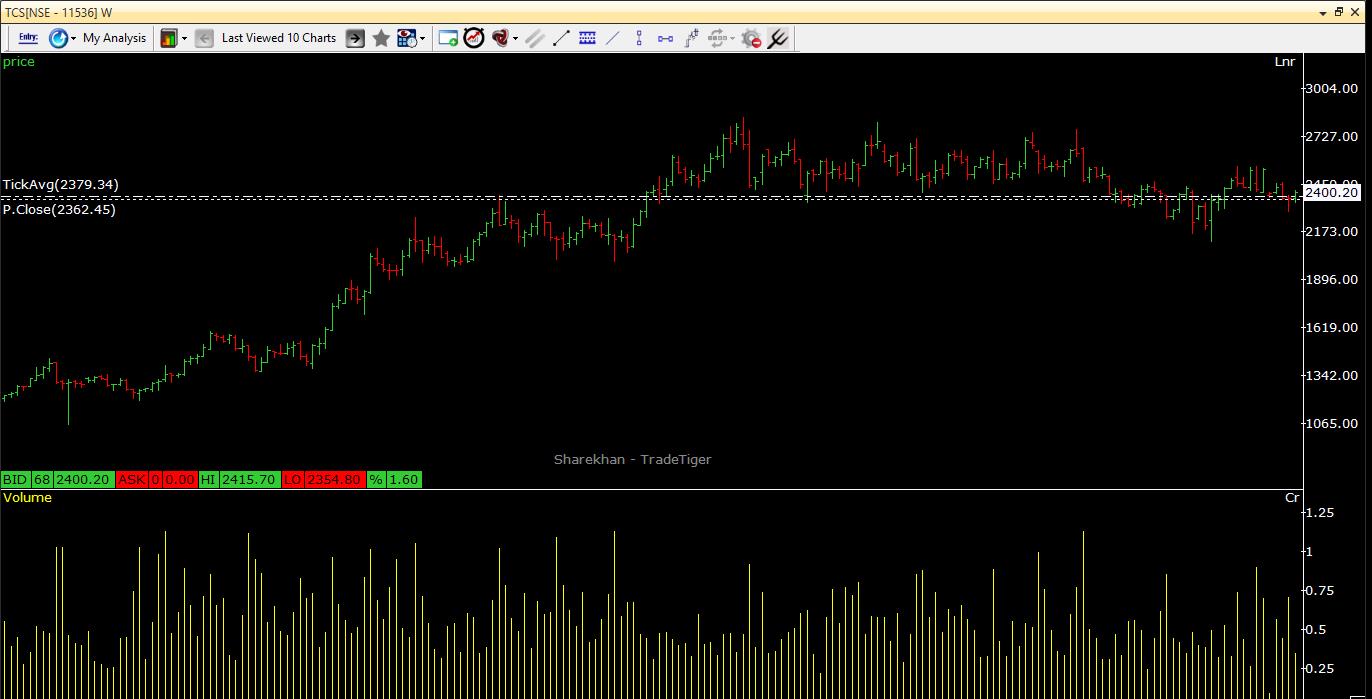Expand the chart type dropdown arrow
1372x699 pixels.
(x=184, y=38)
